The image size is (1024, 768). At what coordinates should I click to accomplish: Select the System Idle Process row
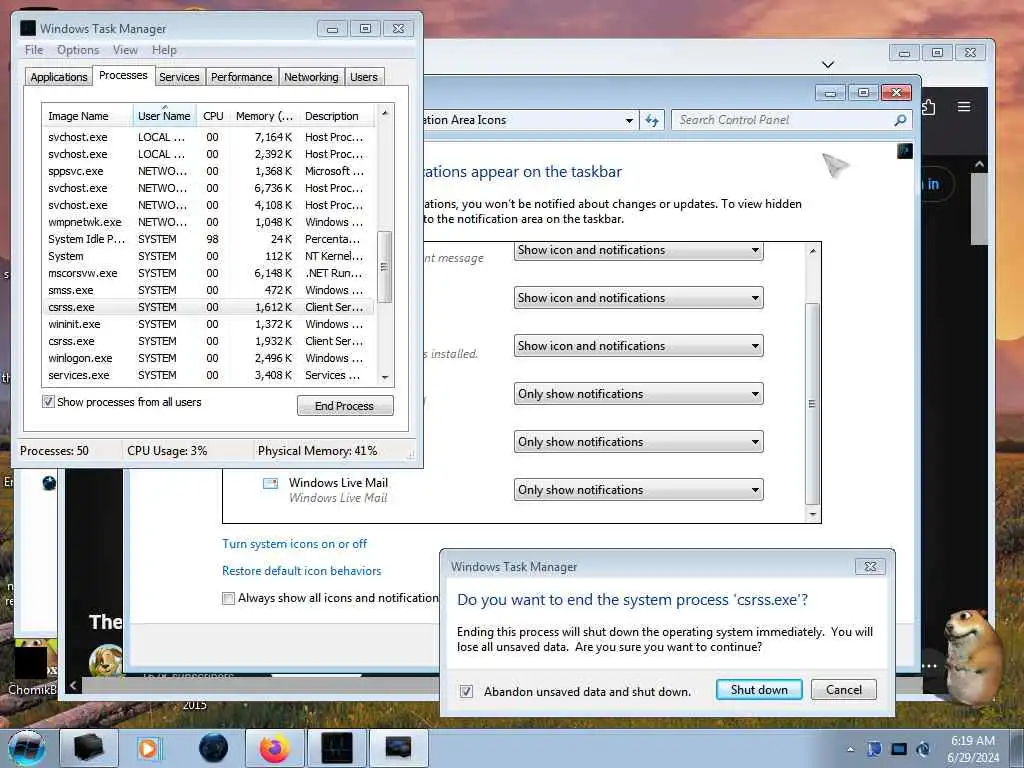click(207, 239)
